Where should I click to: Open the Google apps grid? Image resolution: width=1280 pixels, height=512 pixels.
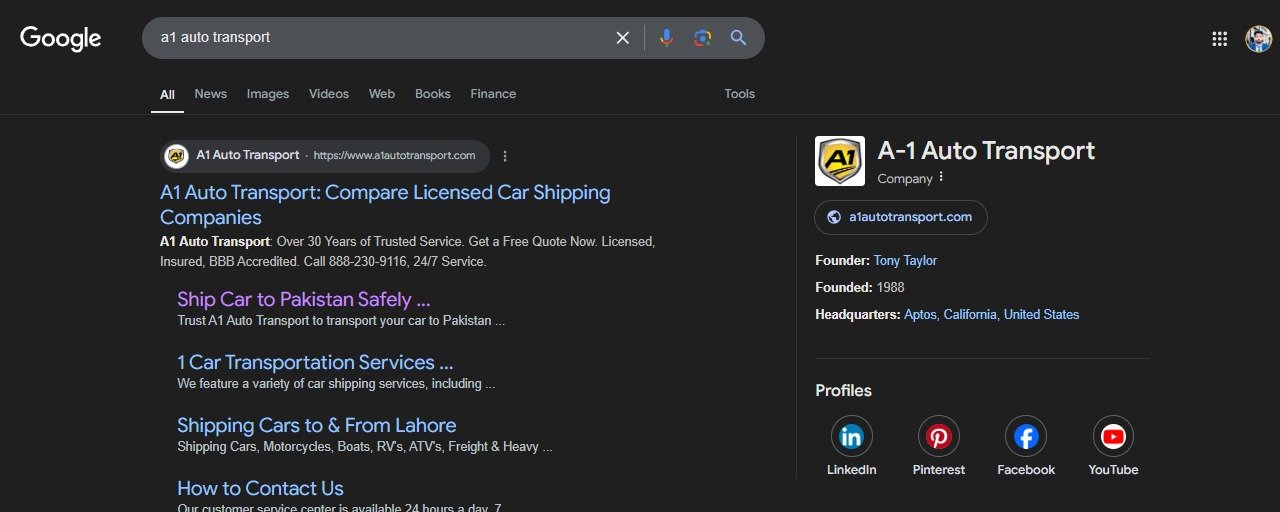coord(1219,39)
